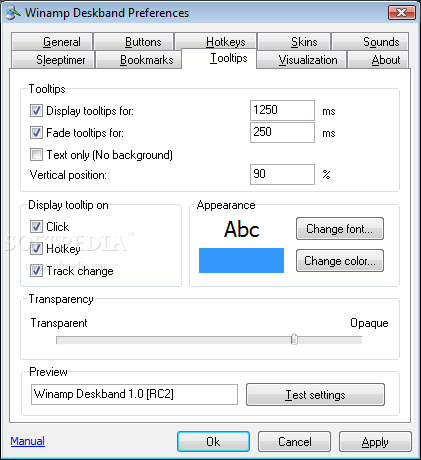Screen dimensions: 421x460
Task: Open the Bookmarks tab
Action: click(138, 60)
